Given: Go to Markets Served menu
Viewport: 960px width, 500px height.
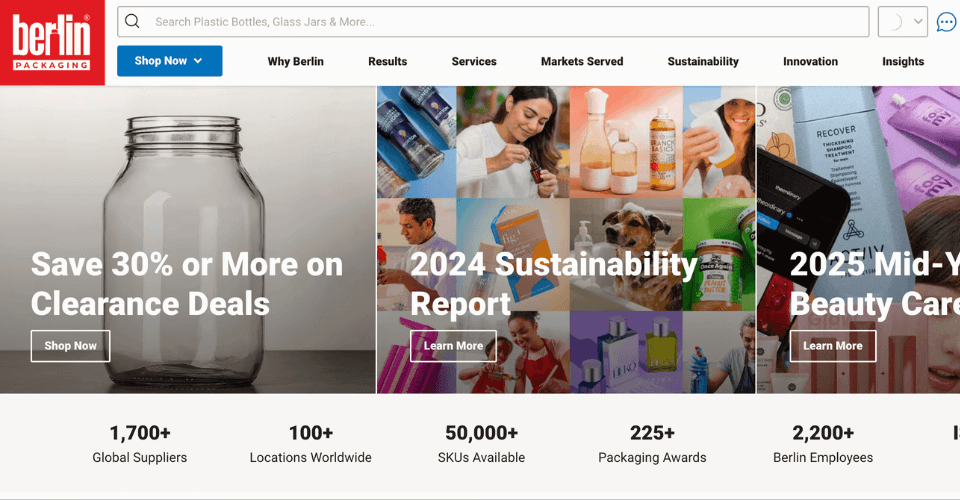Looking at the screenshot, I should click(x=582, y=61).
